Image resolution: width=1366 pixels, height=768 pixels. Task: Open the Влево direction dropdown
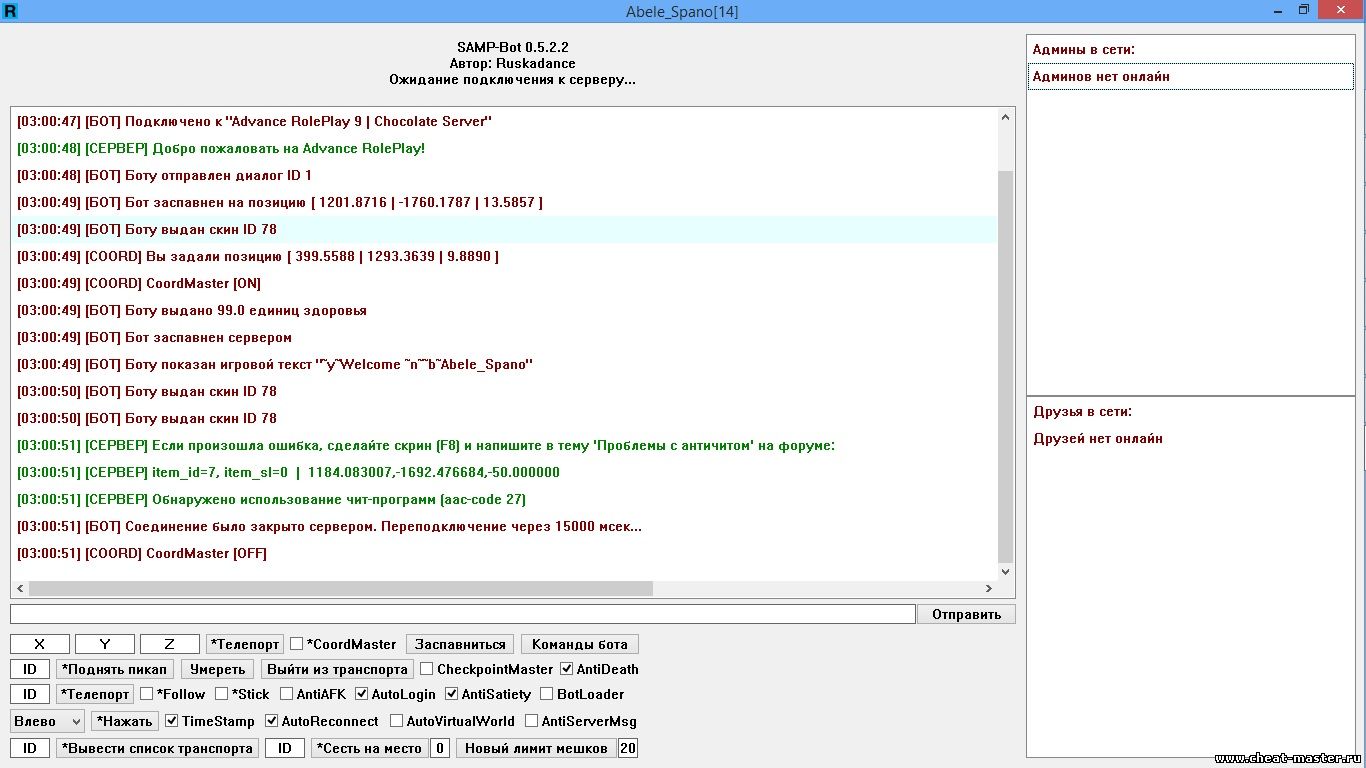(x=48, y=721)
